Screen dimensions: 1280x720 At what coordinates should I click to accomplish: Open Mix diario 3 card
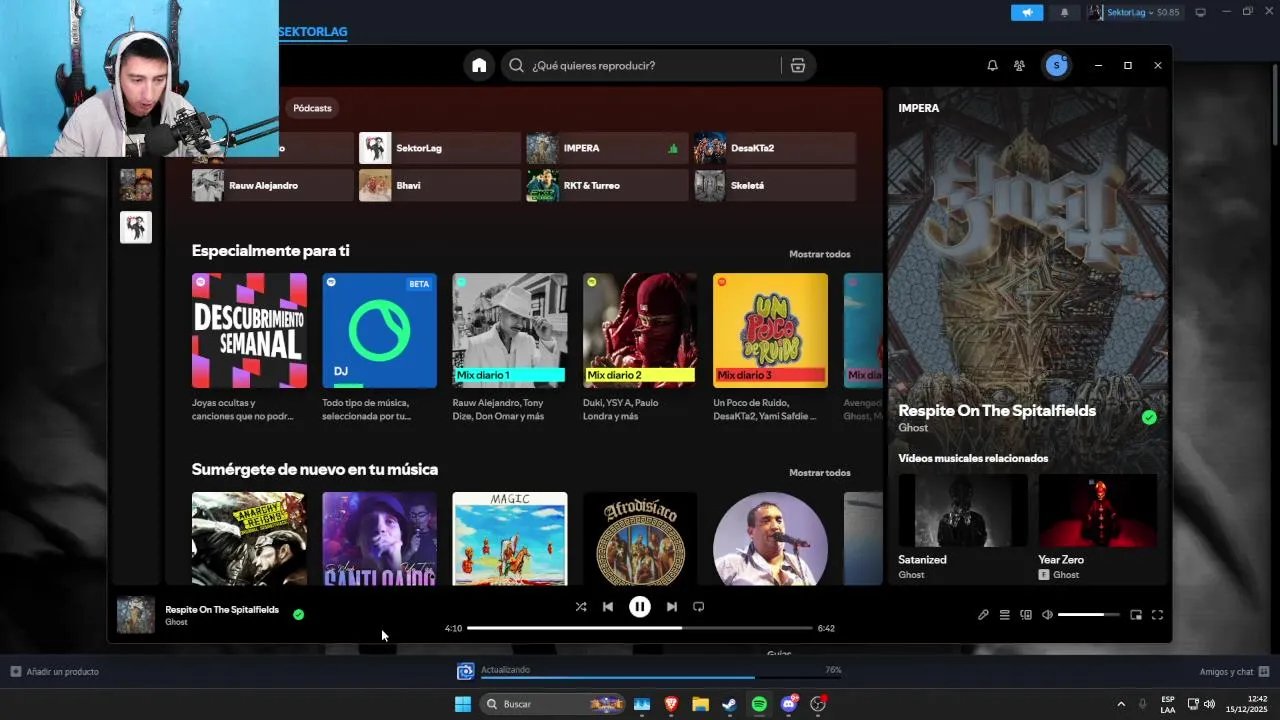(x=770, y=348)
